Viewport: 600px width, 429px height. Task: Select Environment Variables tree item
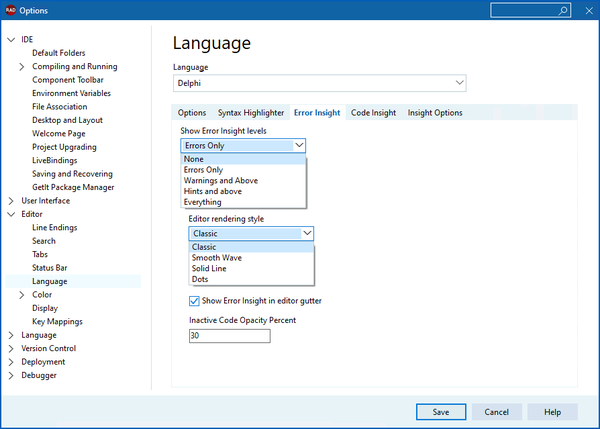(71, 93)
